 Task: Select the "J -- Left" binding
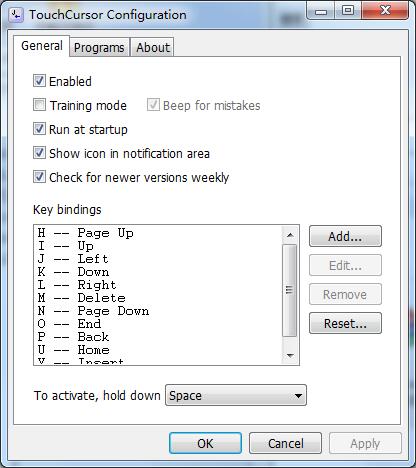(x=157, y=259)
